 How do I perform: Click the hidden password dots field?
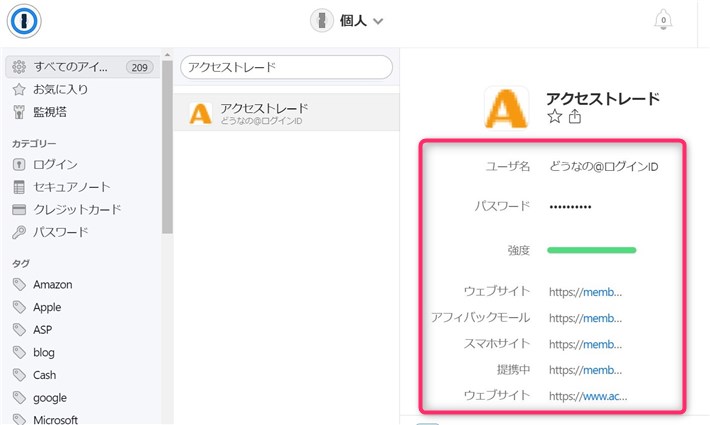point(570,207)
